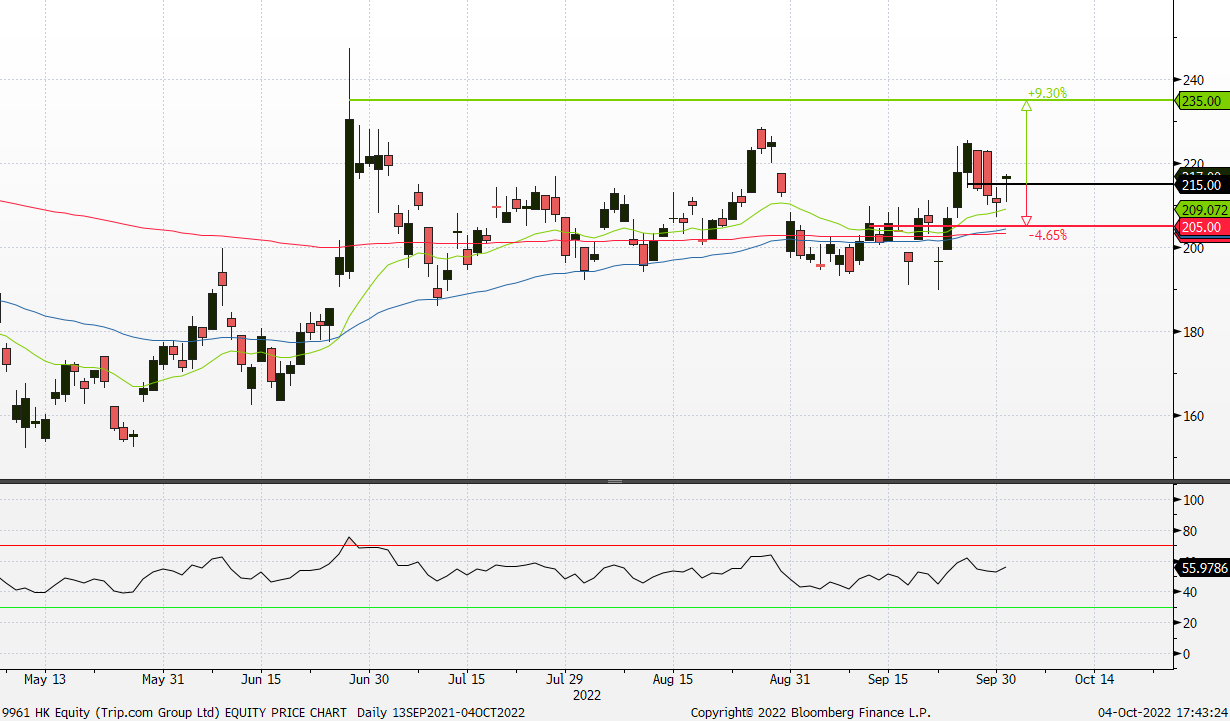Click the May 31 date label
This screenshot has height=721, width=1230.
click(163, 680)
